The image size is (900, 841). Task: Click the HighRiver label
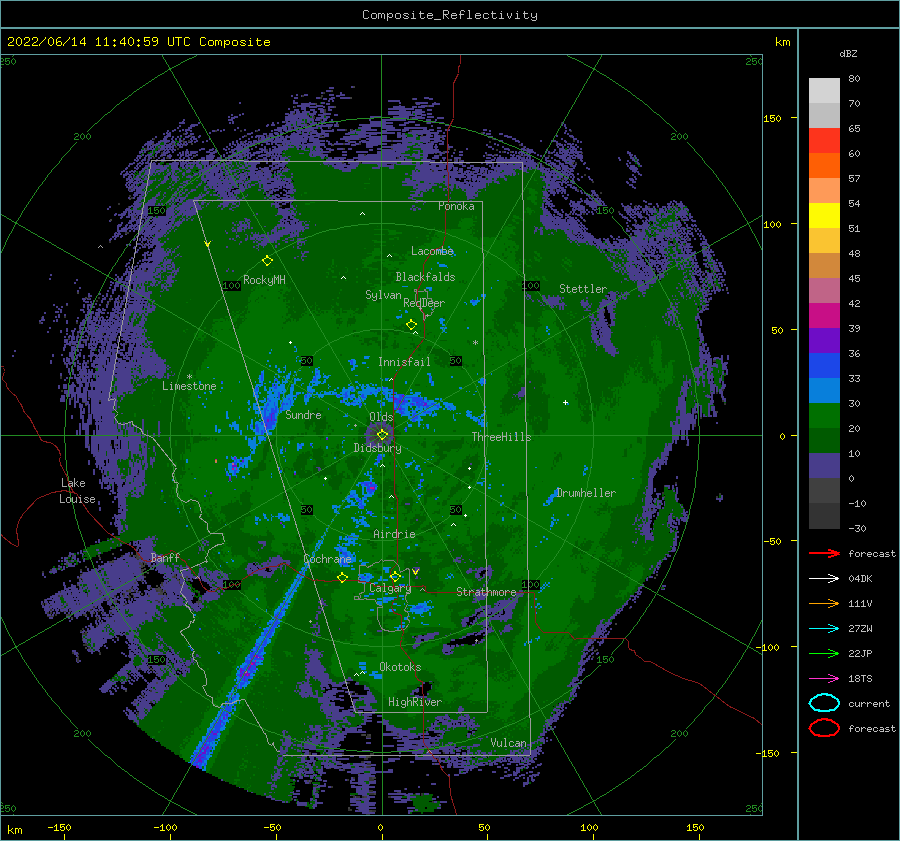coord(415,702)
